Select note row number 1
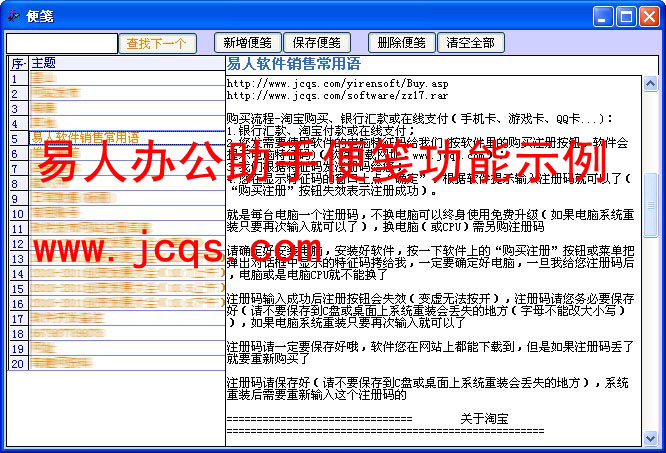The width and height of the screenshot is (666, 453). pyautogui.click(x=117, y=79)
